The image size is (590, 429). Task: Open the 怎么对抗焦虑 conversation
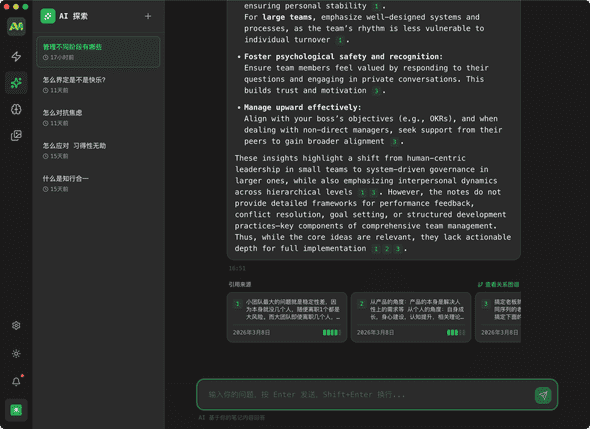tap(98, 117)
